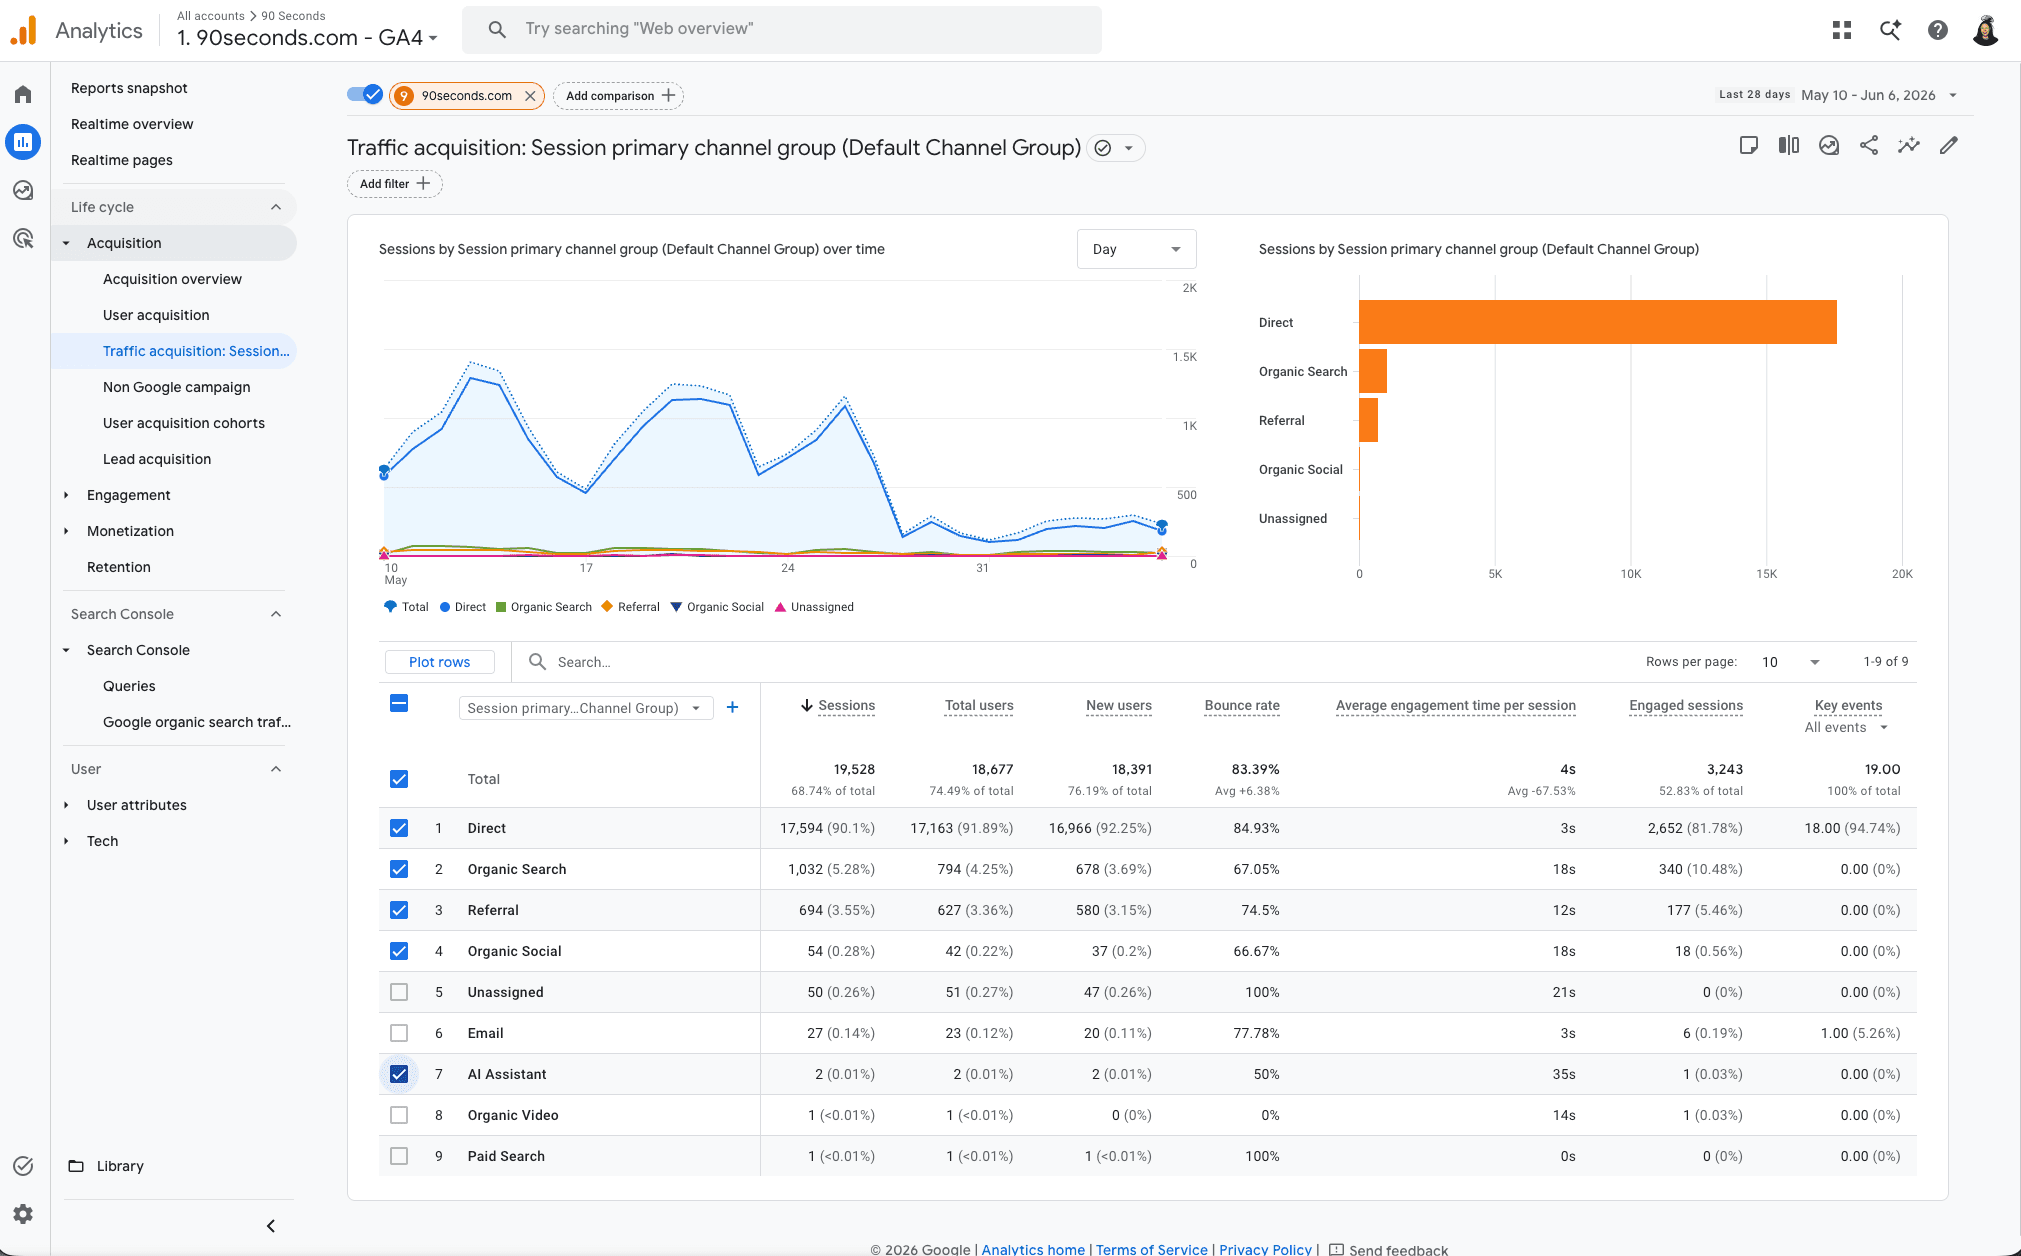The width and height of the screenshot is (2021, 1256).
Task: Uncheck the Referral row checkbox
Action: (x=399, y=910)
